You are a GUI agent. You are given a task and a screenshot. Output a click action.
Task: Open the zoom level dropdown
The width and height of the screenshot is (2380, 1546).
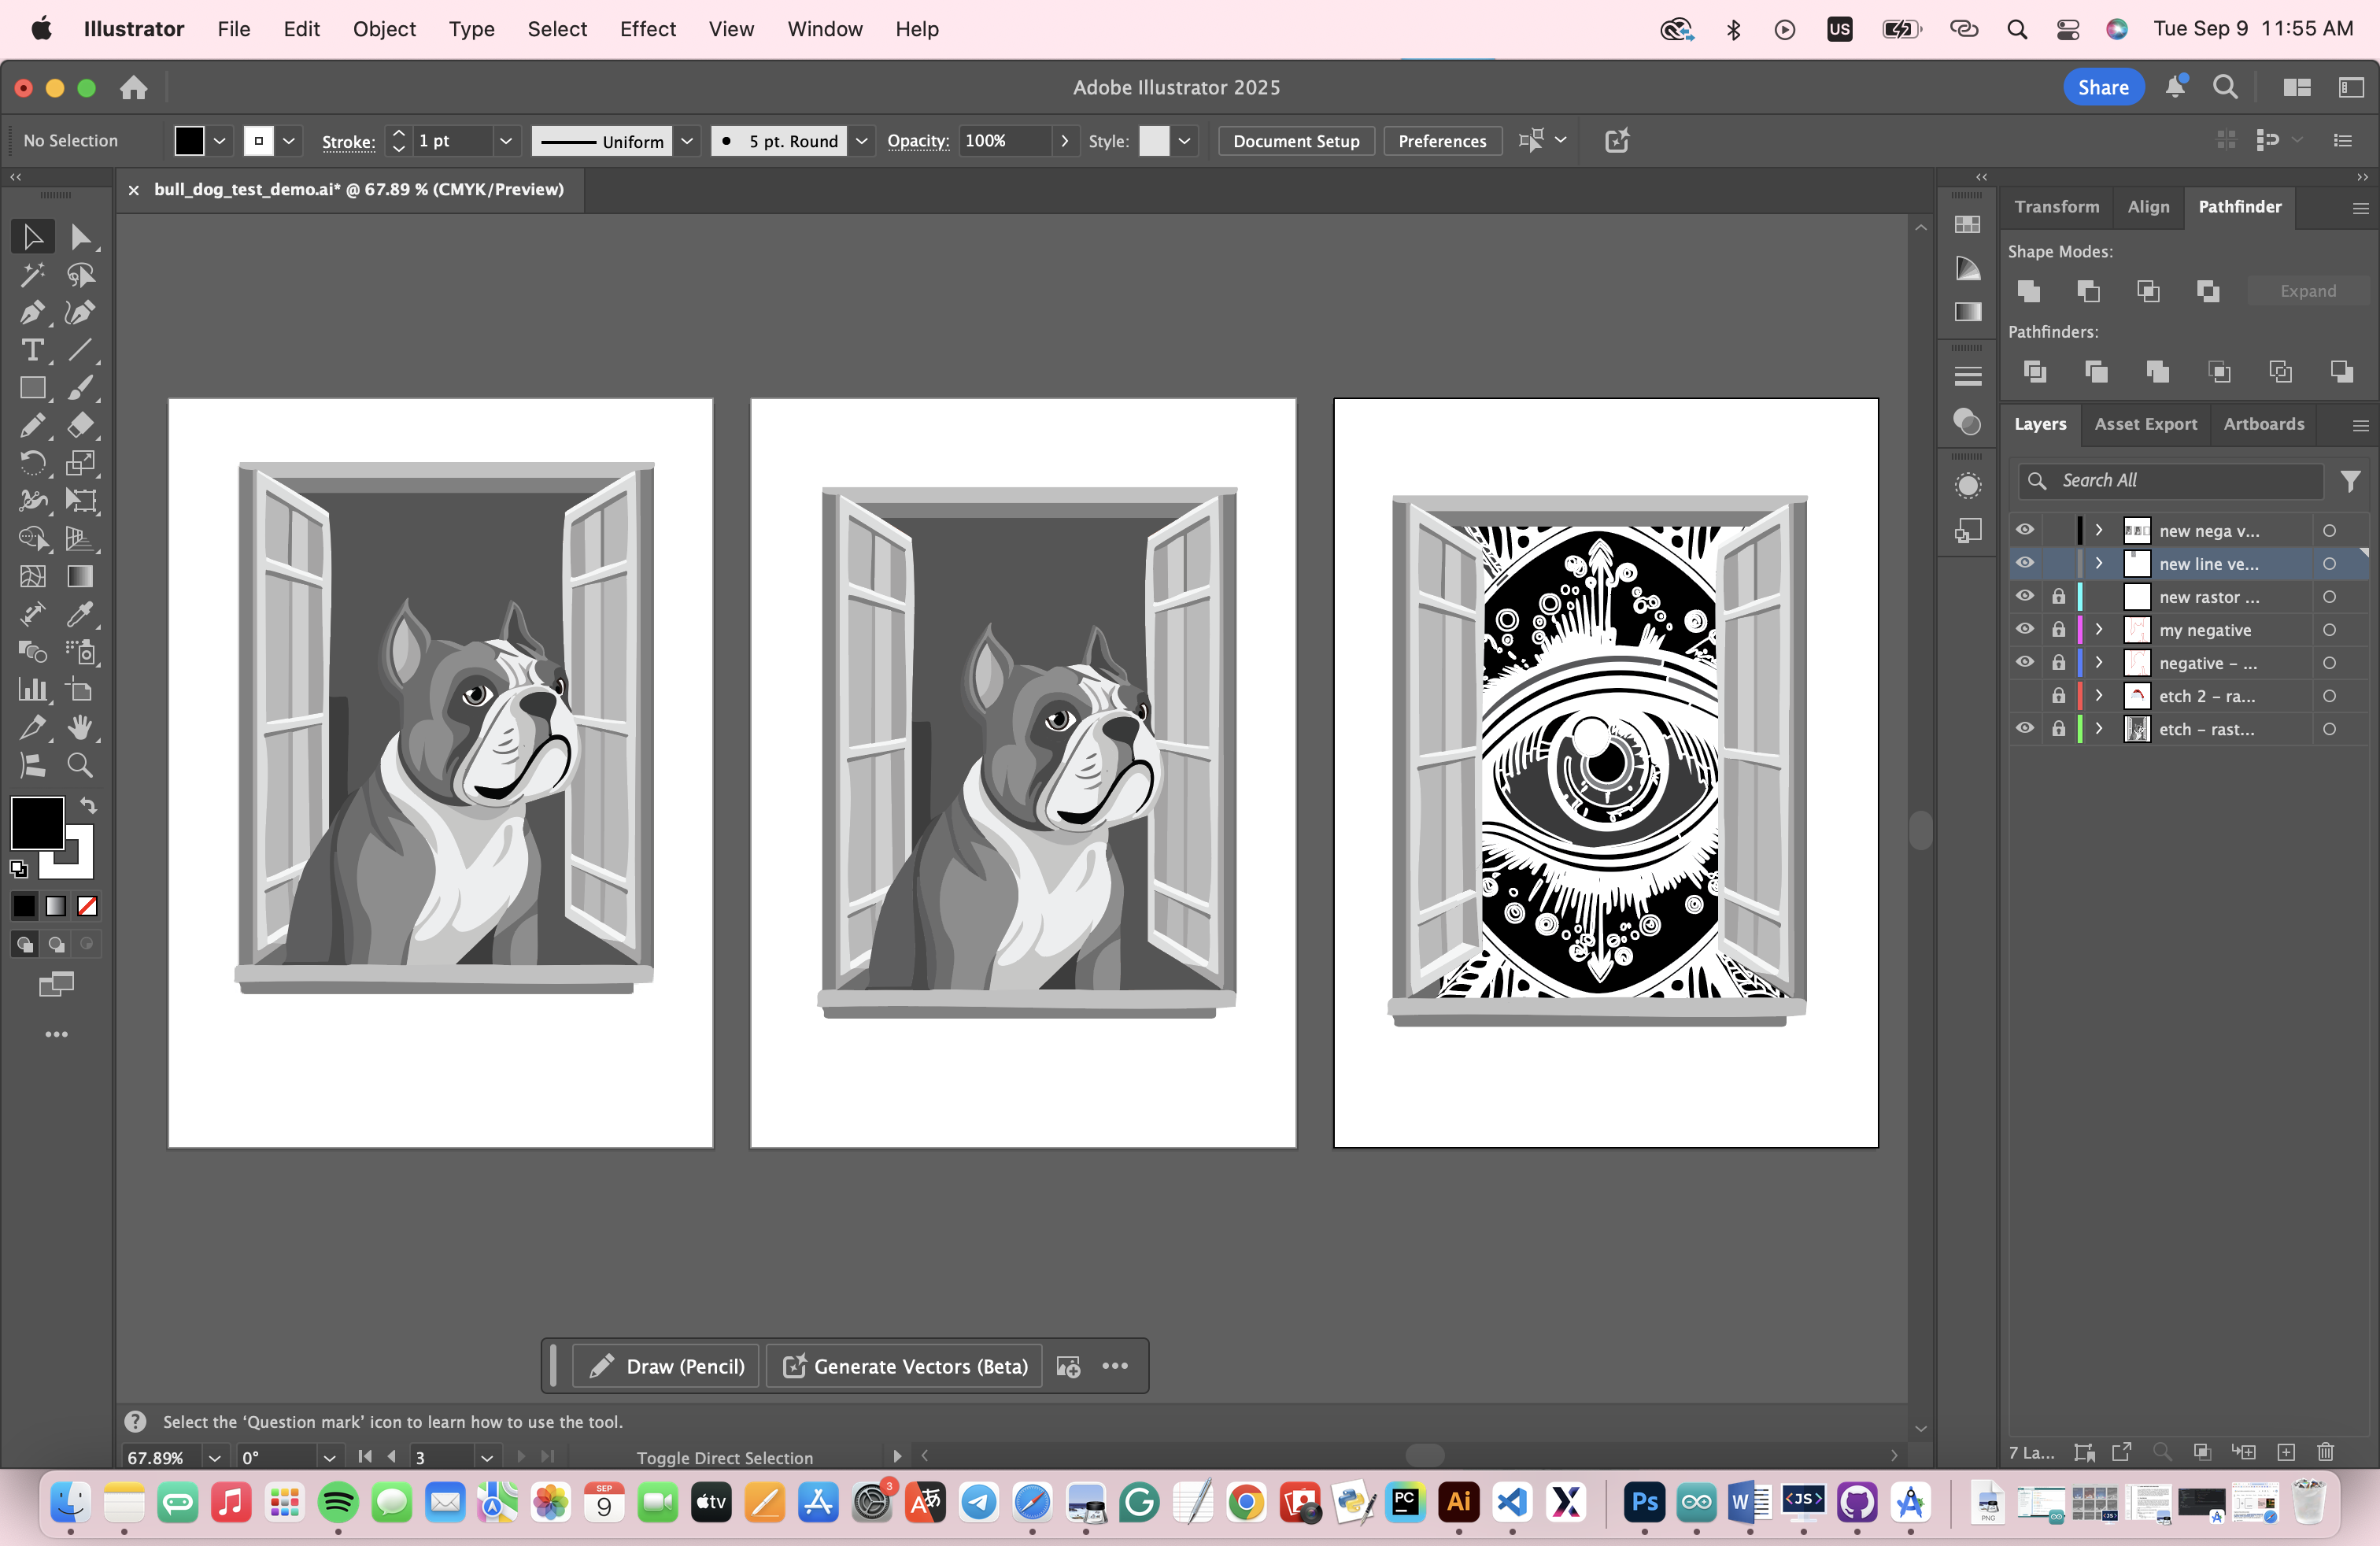tap(214, 1457)
